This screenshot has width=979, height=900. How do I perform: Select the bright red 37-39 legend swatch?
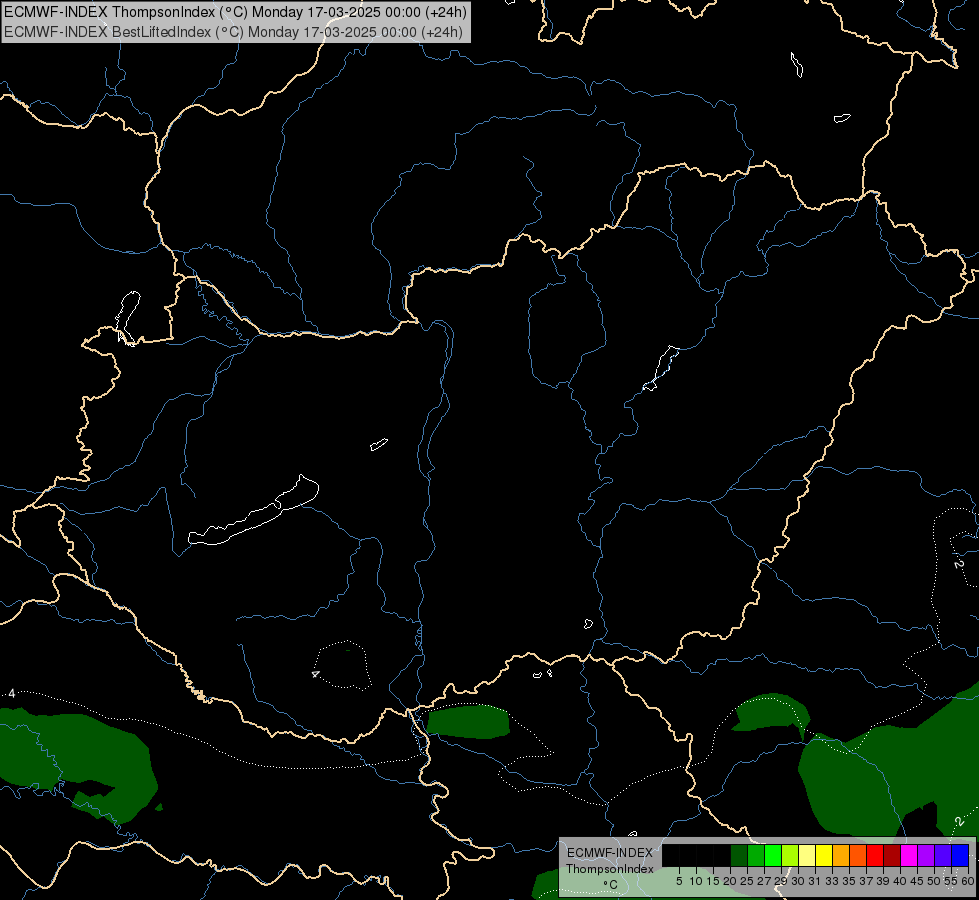[875, 855]
